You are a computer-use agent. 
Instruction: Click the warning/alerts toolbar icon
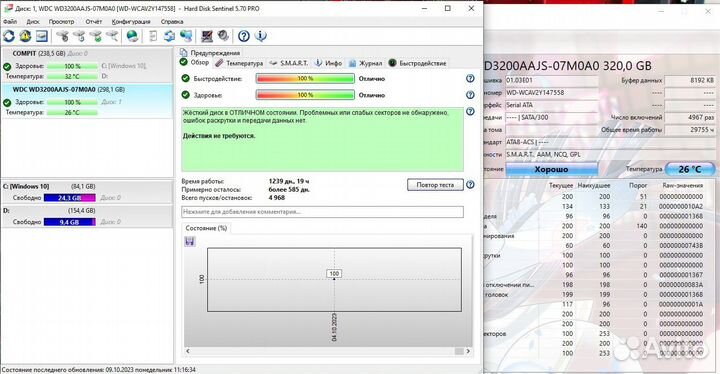tap(25, 36)
